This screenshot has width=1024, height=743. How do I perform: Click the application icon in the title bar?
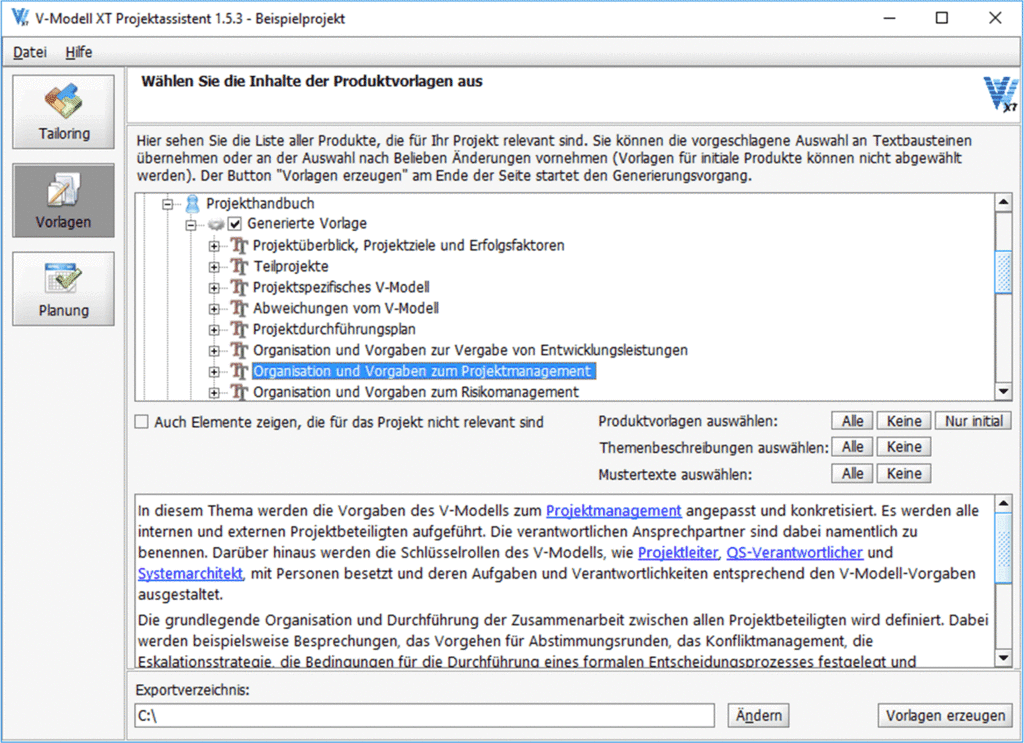tap(20, 18)
